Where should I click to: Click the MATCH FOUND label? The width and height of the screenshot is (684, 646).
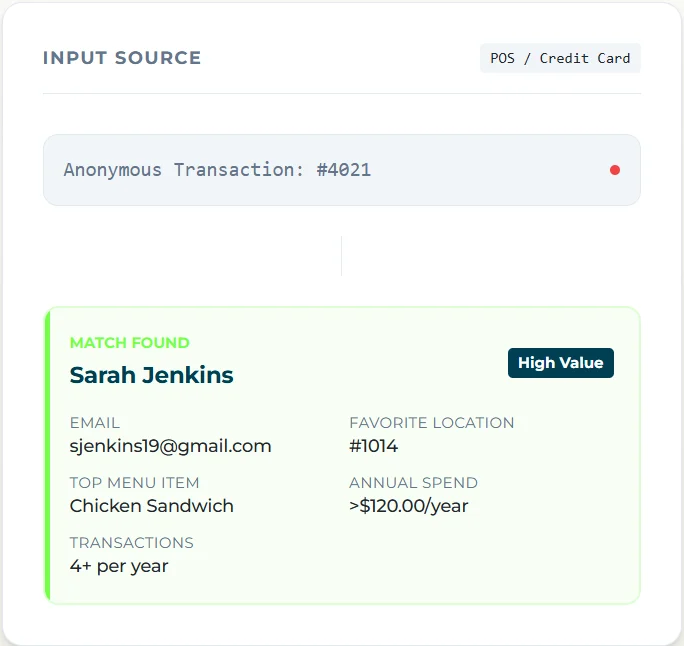(x=130, y=343)
